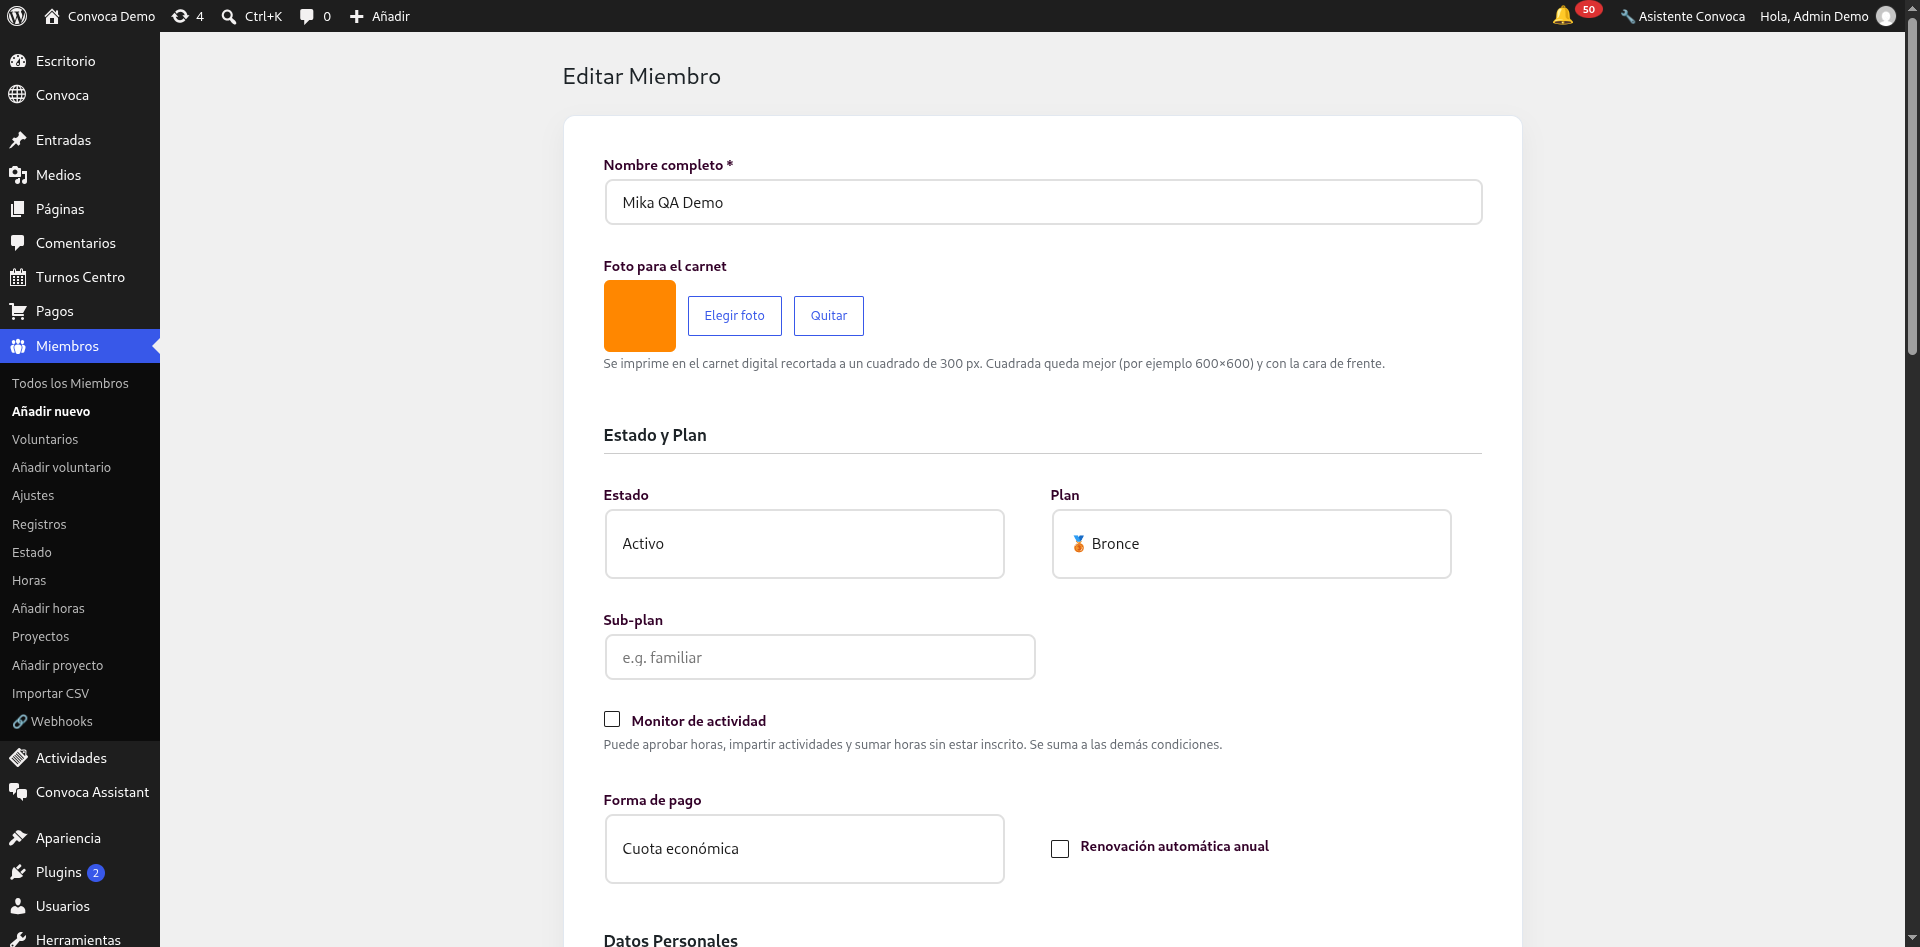Open the Plan dropdown showing Bronce
Viewport: 1920px width, 947px height.
point(1251,544)
